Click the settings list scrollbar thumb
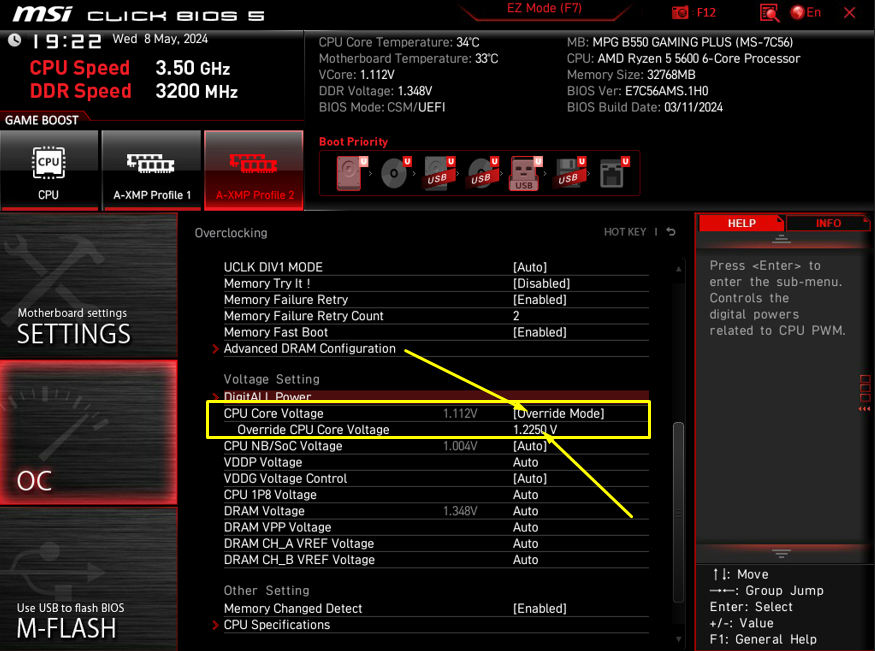The height and width of the screenshot is (651, 875). (x=679, y=512)
